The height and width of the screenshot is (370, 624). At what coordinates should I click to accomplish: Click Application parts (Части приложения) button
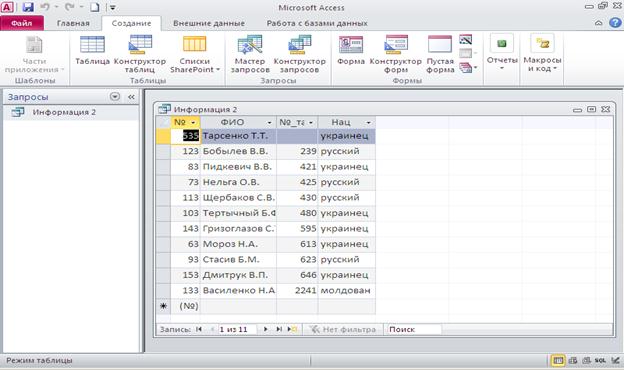pos(34,54)
